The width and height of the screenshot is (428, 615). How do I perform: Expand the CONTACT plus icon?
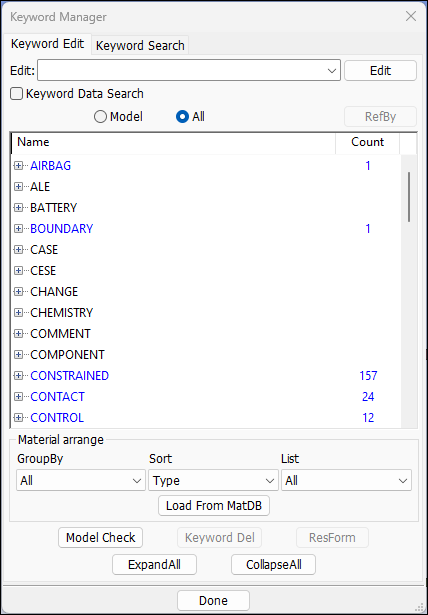pos(18,397)
